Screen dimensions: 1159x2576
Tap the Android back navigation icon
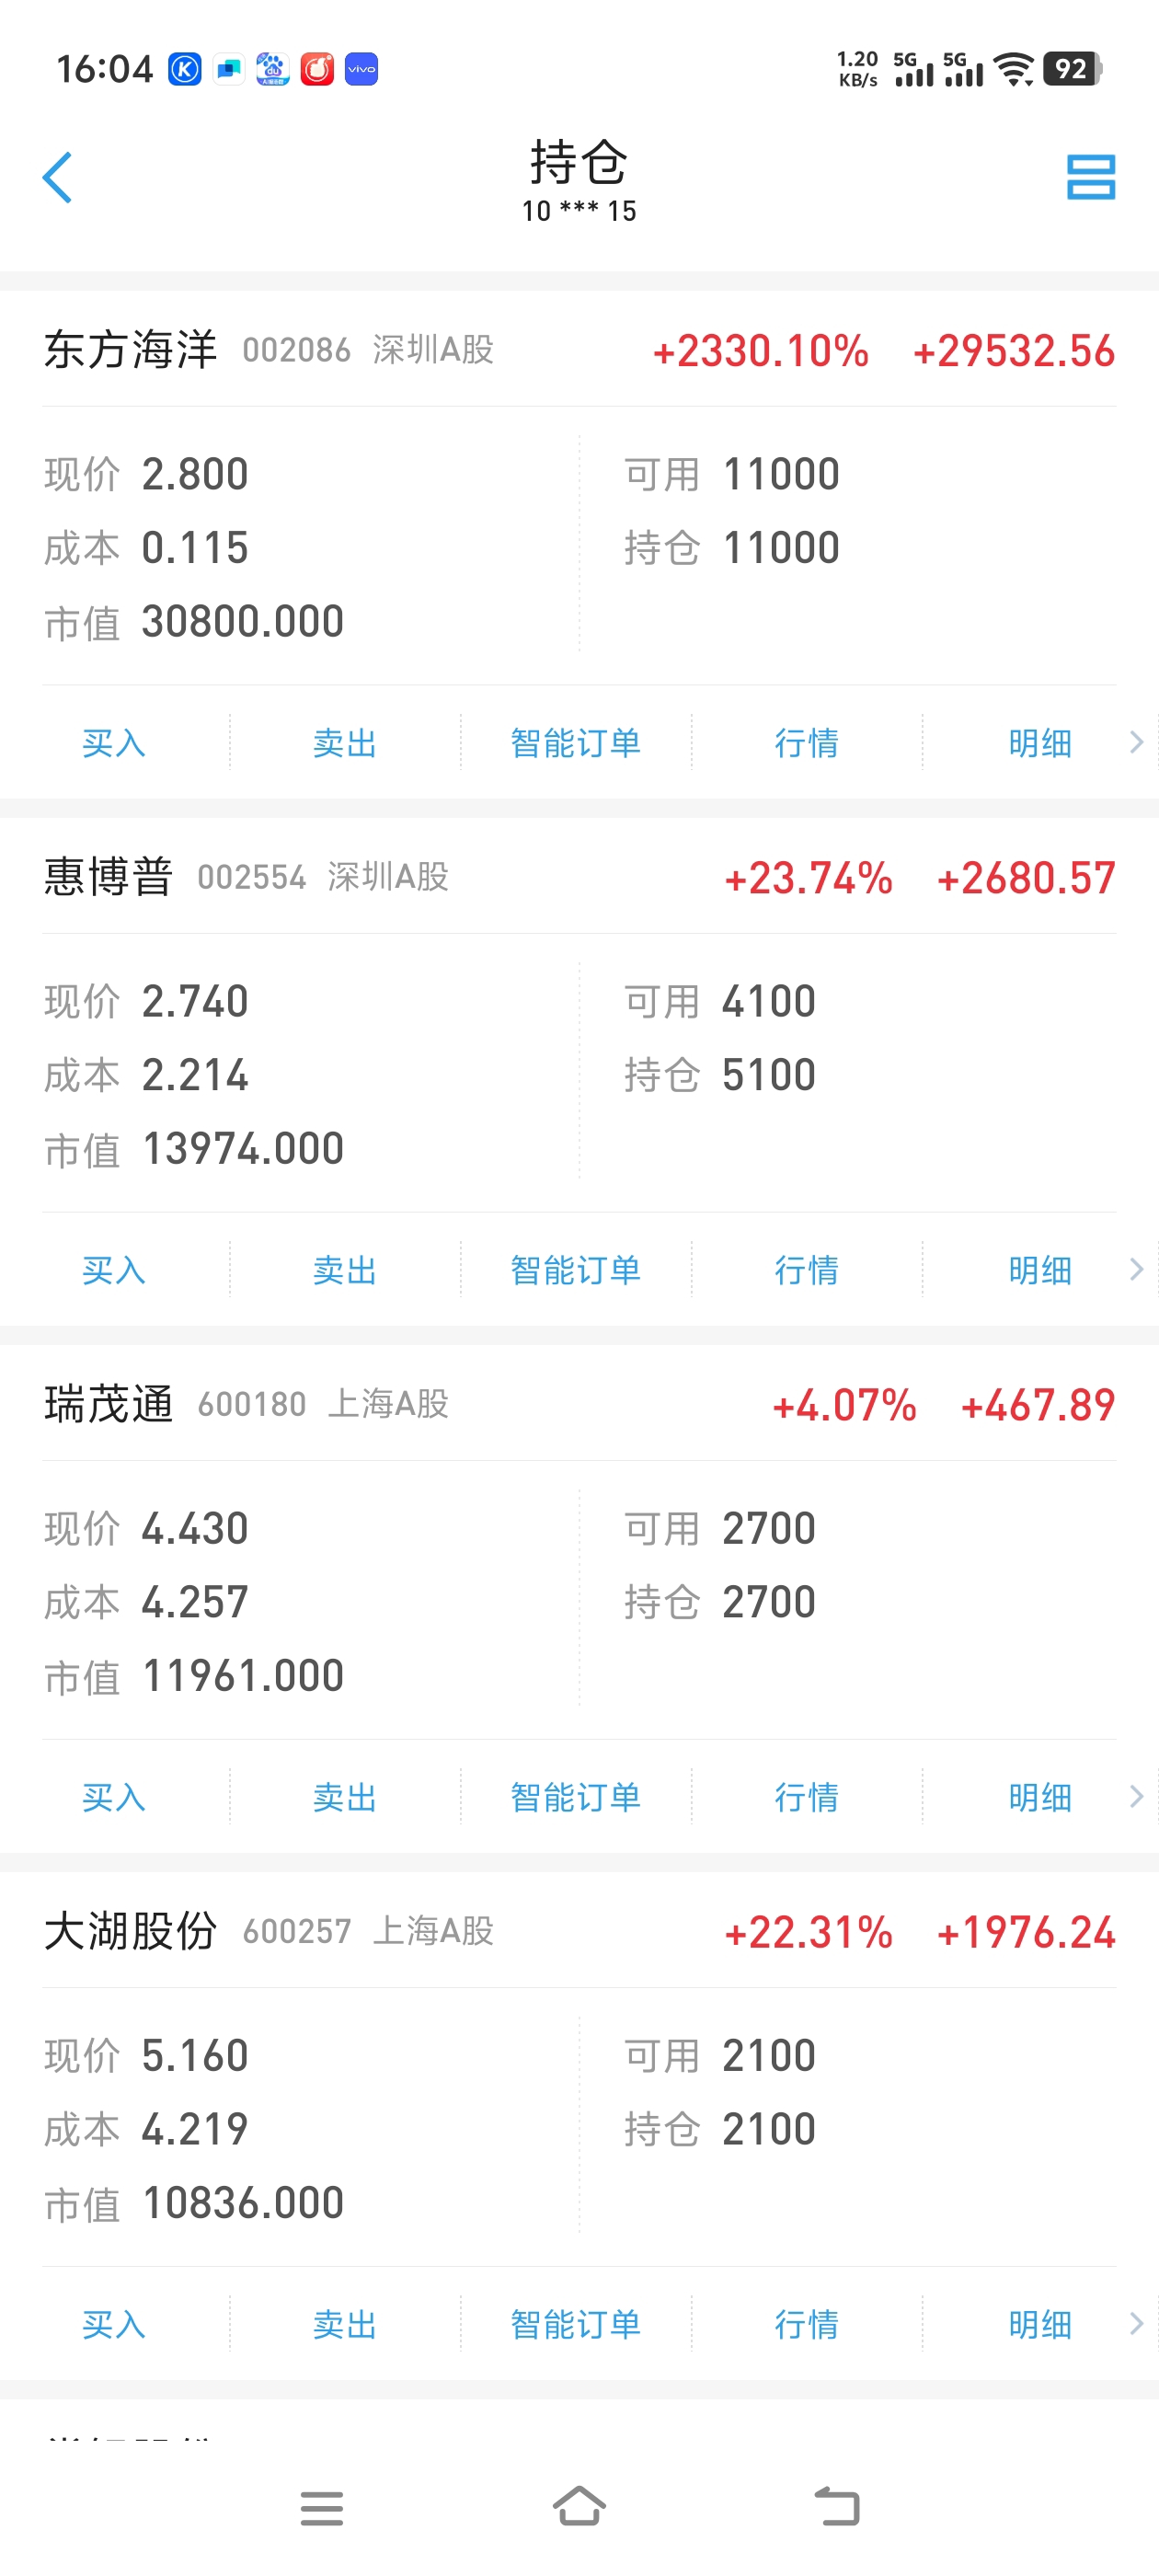(x=837, y=2506)
